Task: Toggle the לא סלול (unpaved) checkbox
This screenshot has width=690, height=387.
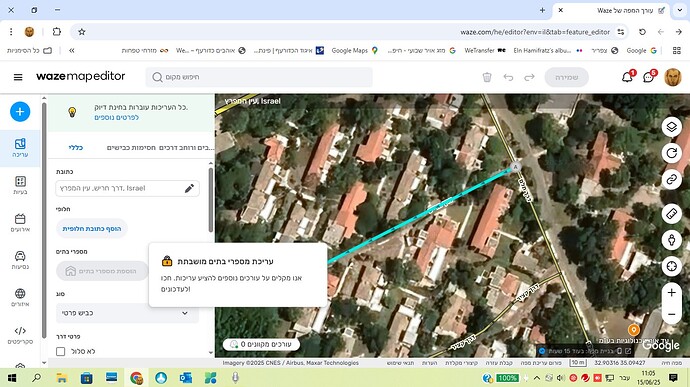Action: (x=61, y=351)
